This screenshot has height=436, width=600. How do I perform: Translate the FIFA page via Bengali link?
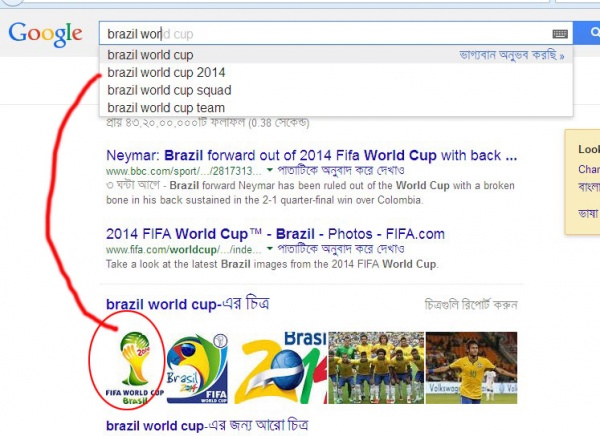pos(341,249)
